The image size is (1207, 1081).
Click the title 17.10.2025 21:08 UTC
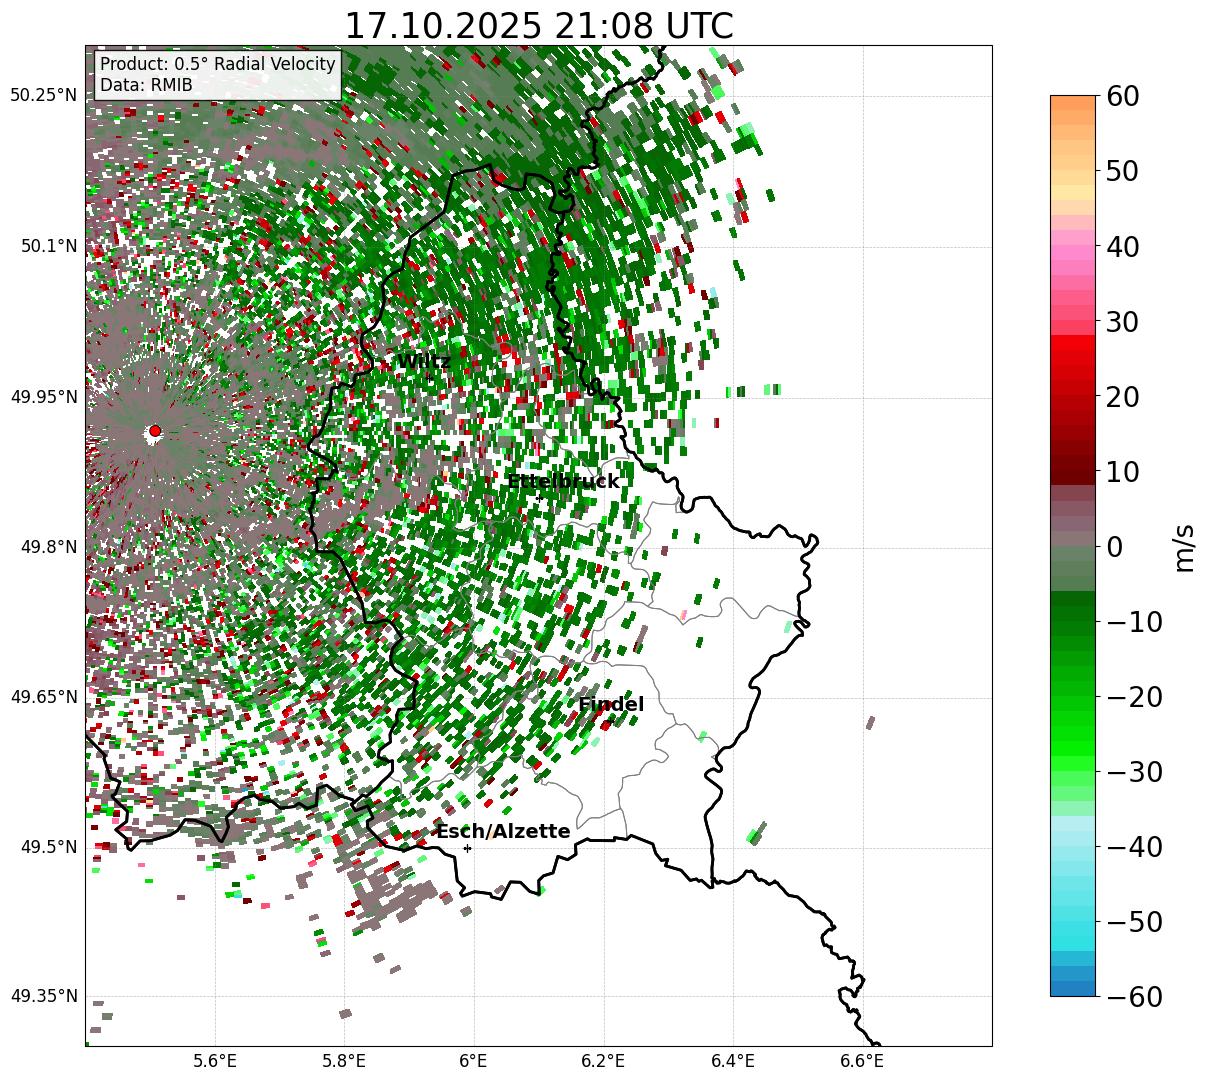coord(538,26)
